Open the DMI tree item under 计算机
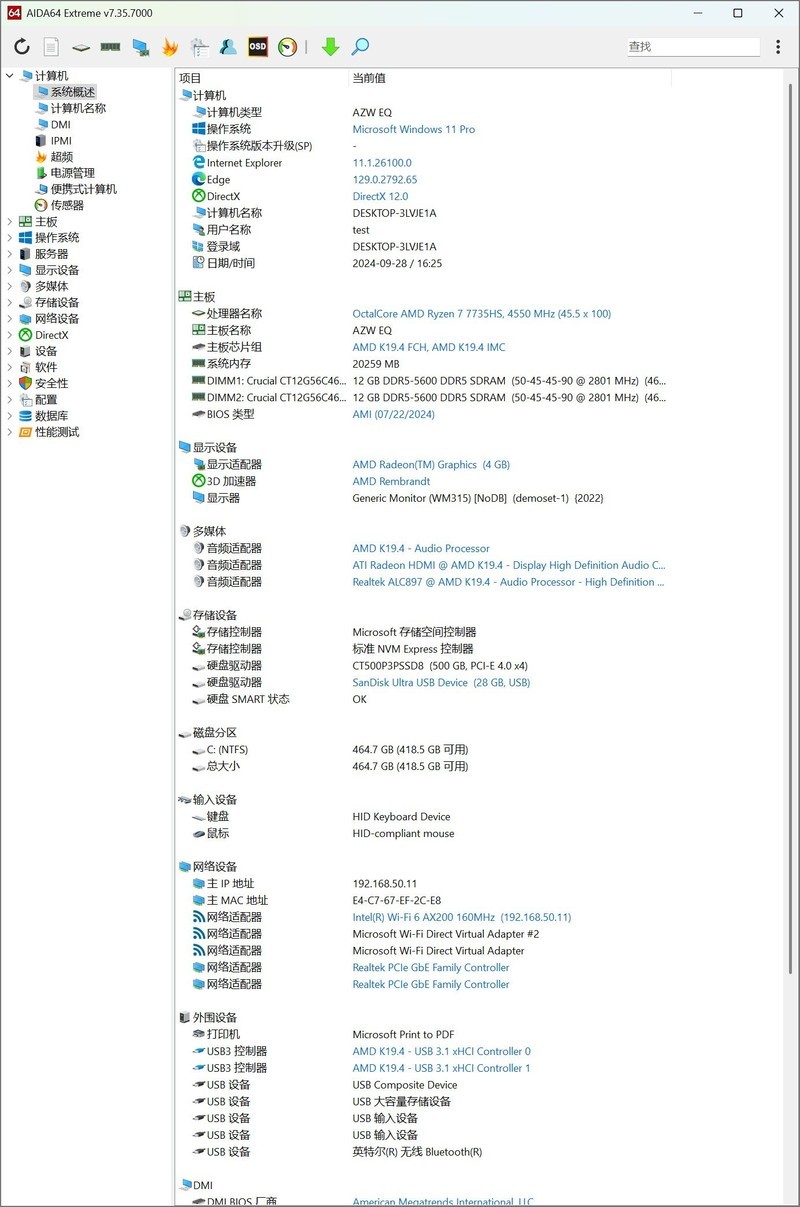 [x=60, y=125]
